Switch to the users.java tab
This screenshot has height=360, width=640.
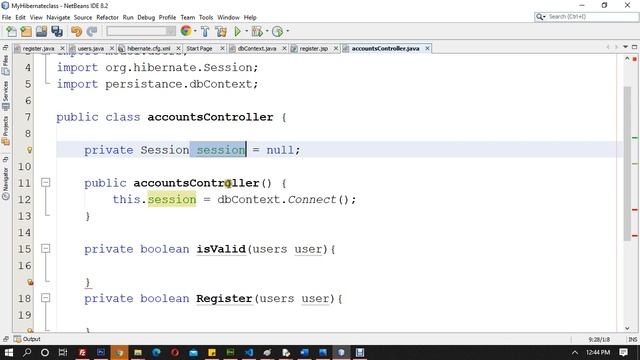tap(91, 49)
